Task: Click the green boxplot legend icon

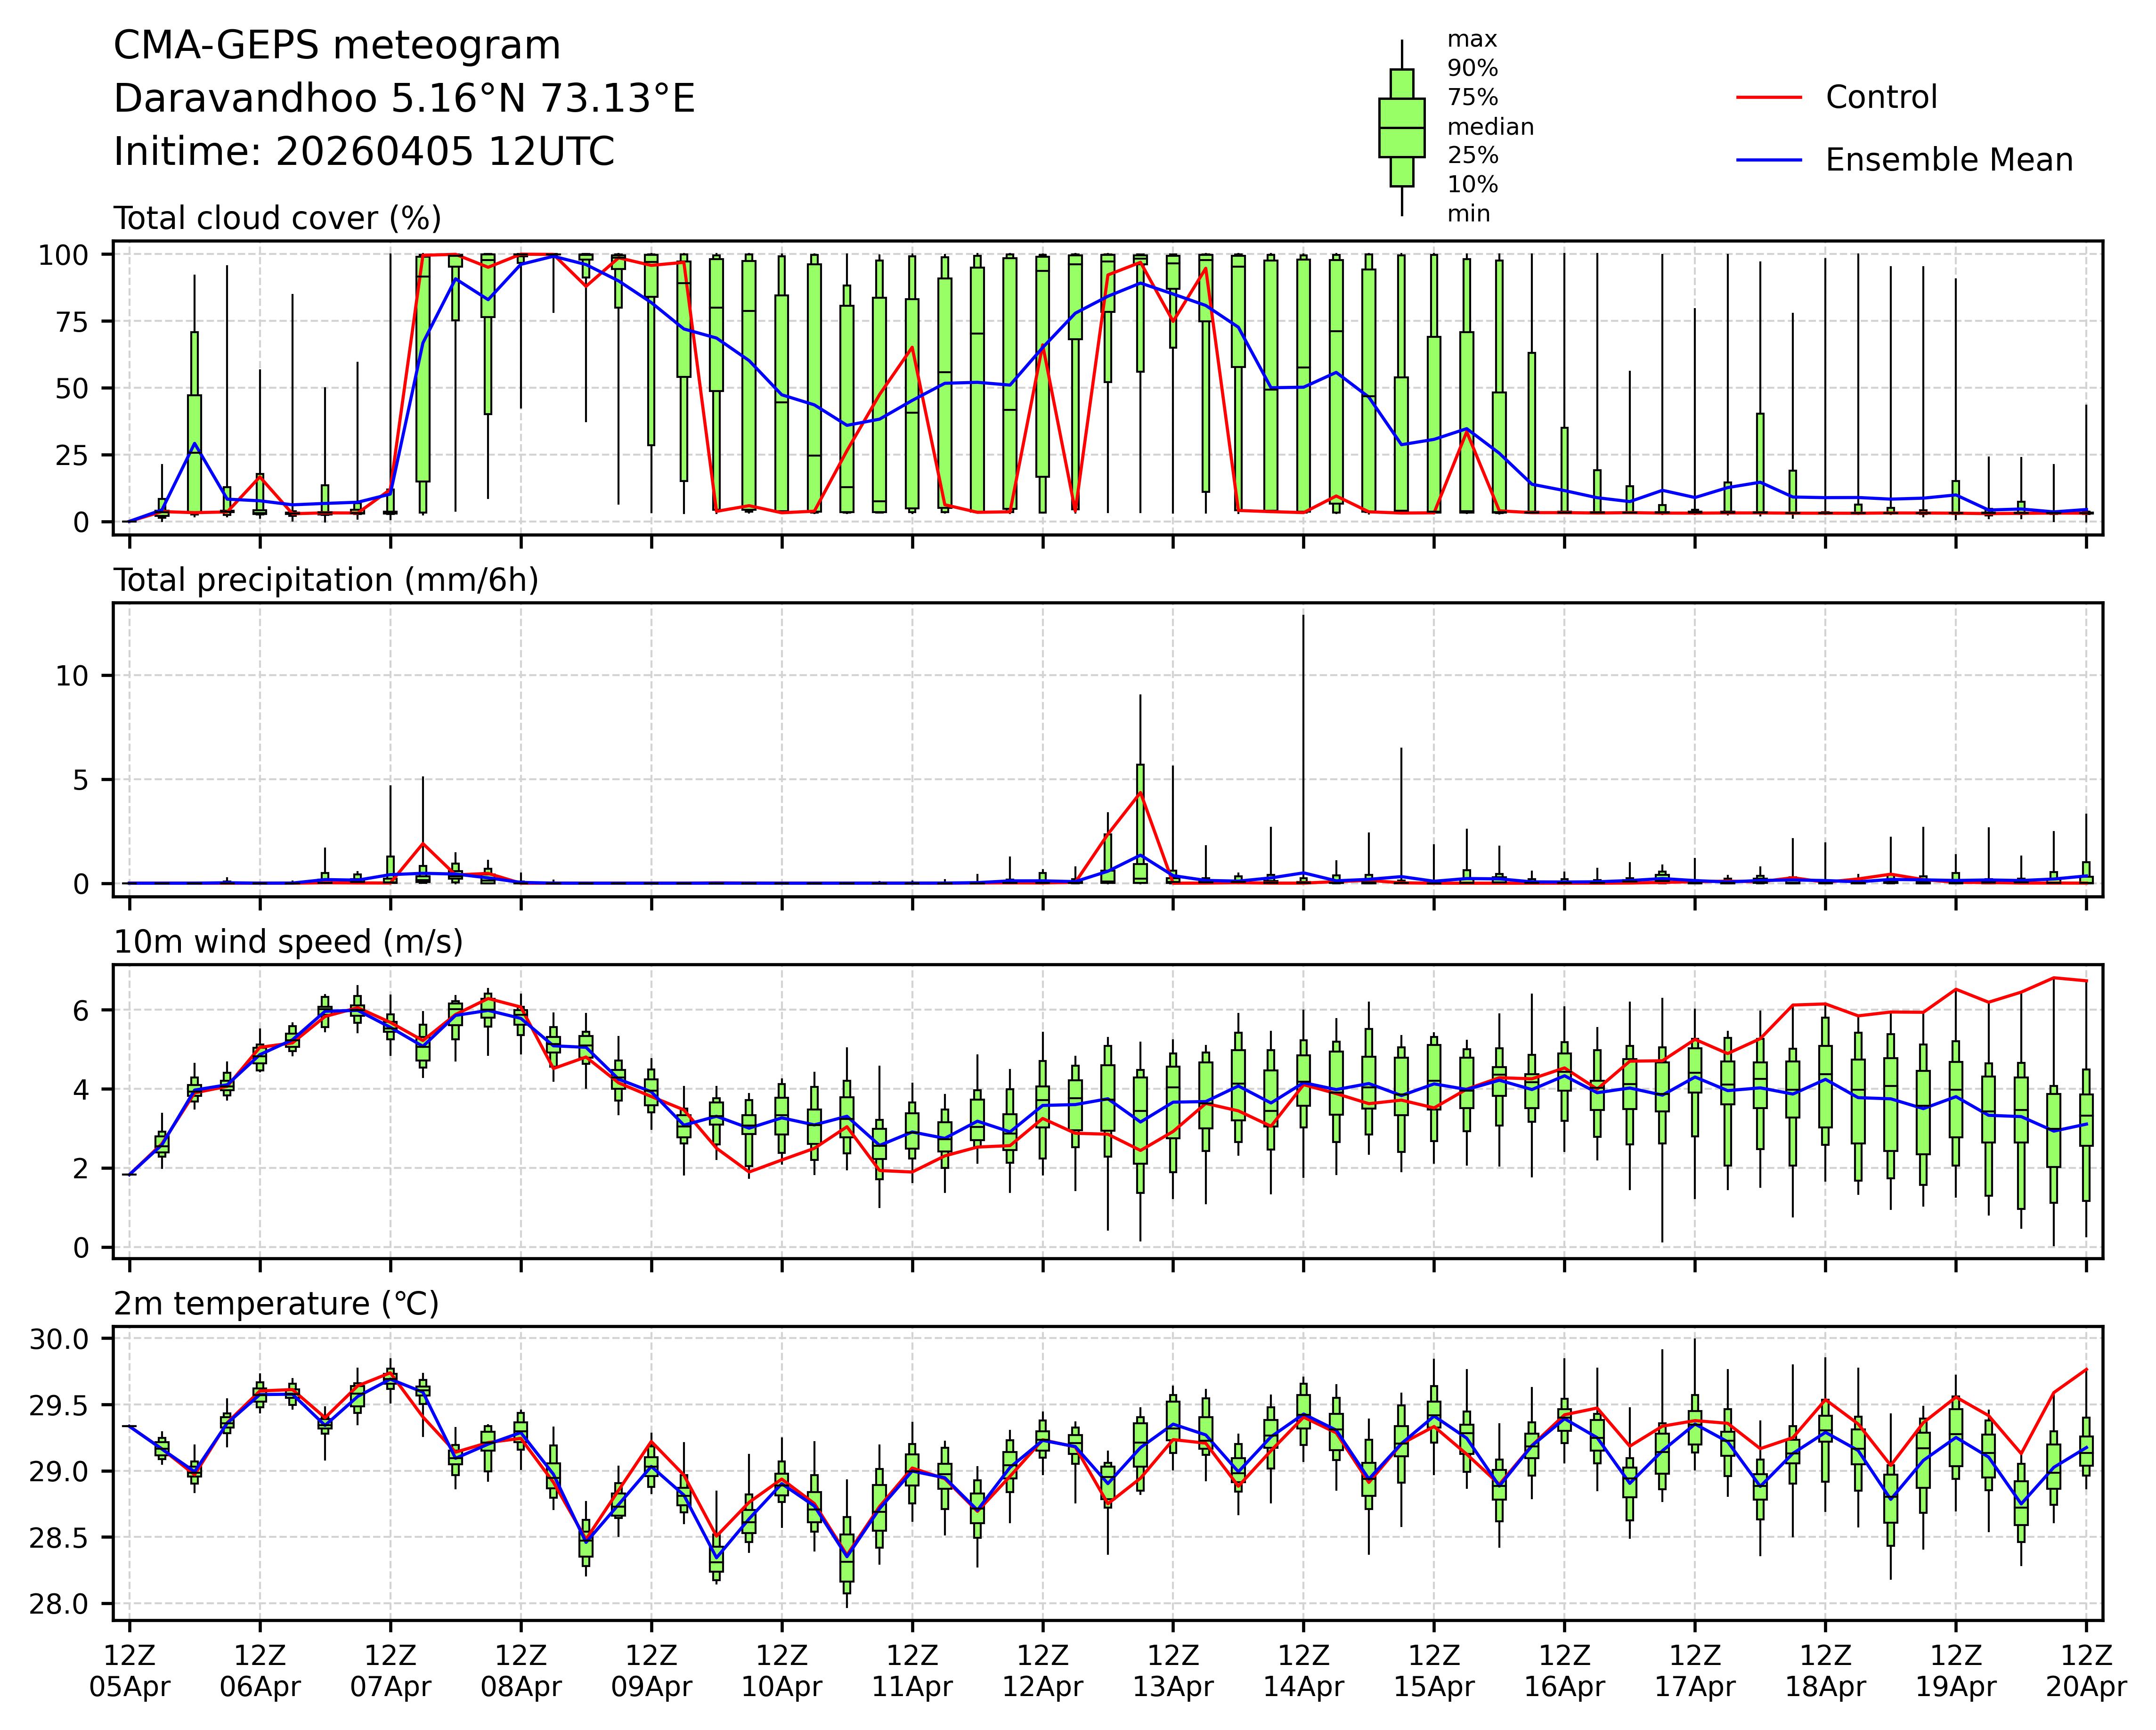Action: point(1401,128)
